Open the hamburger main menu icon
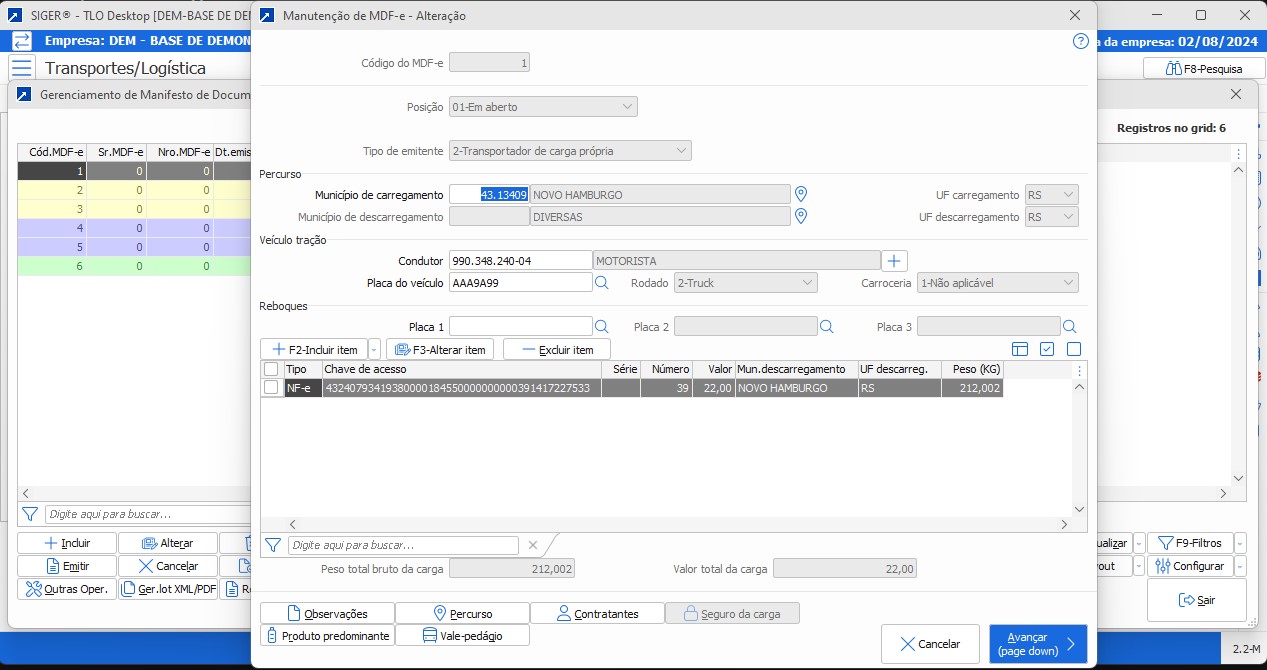The image size is (1267, 670). pos(22,68)
